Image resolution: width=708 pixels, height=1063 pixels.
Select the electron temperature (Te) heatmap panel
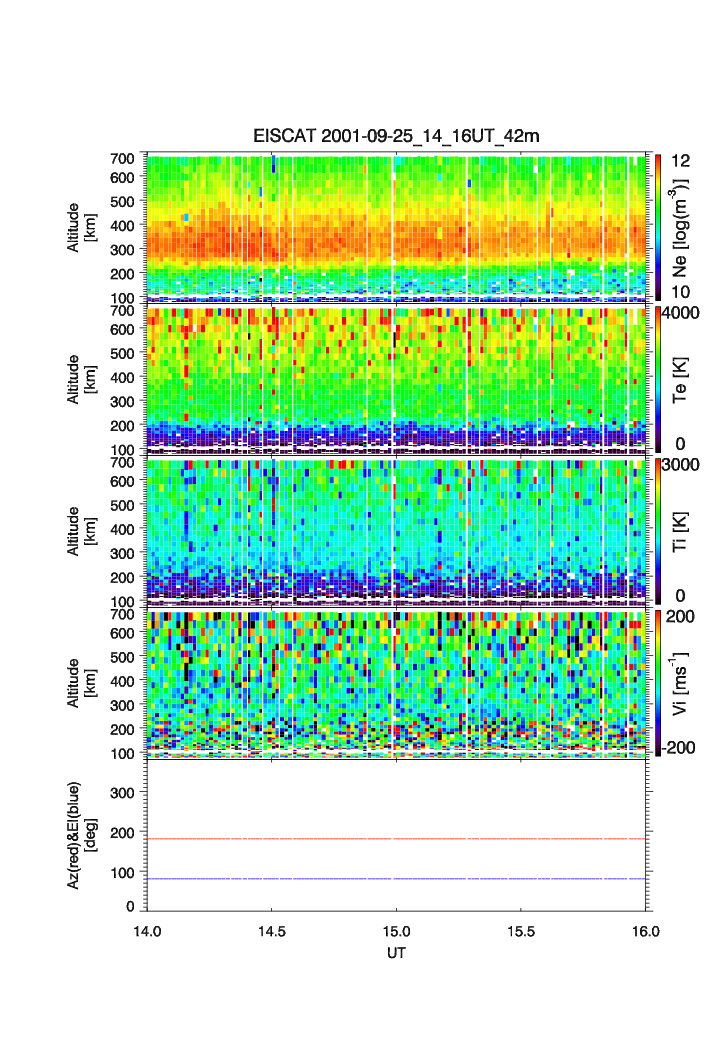click(x=397, y=380)
